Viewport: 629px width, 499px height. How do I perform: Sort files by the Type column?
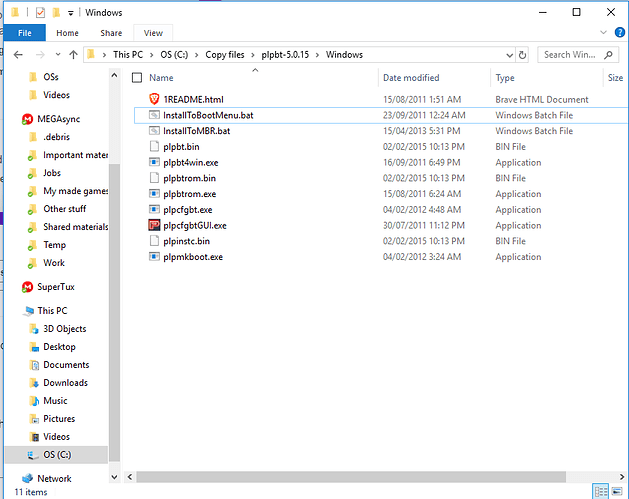coord(505,78)
